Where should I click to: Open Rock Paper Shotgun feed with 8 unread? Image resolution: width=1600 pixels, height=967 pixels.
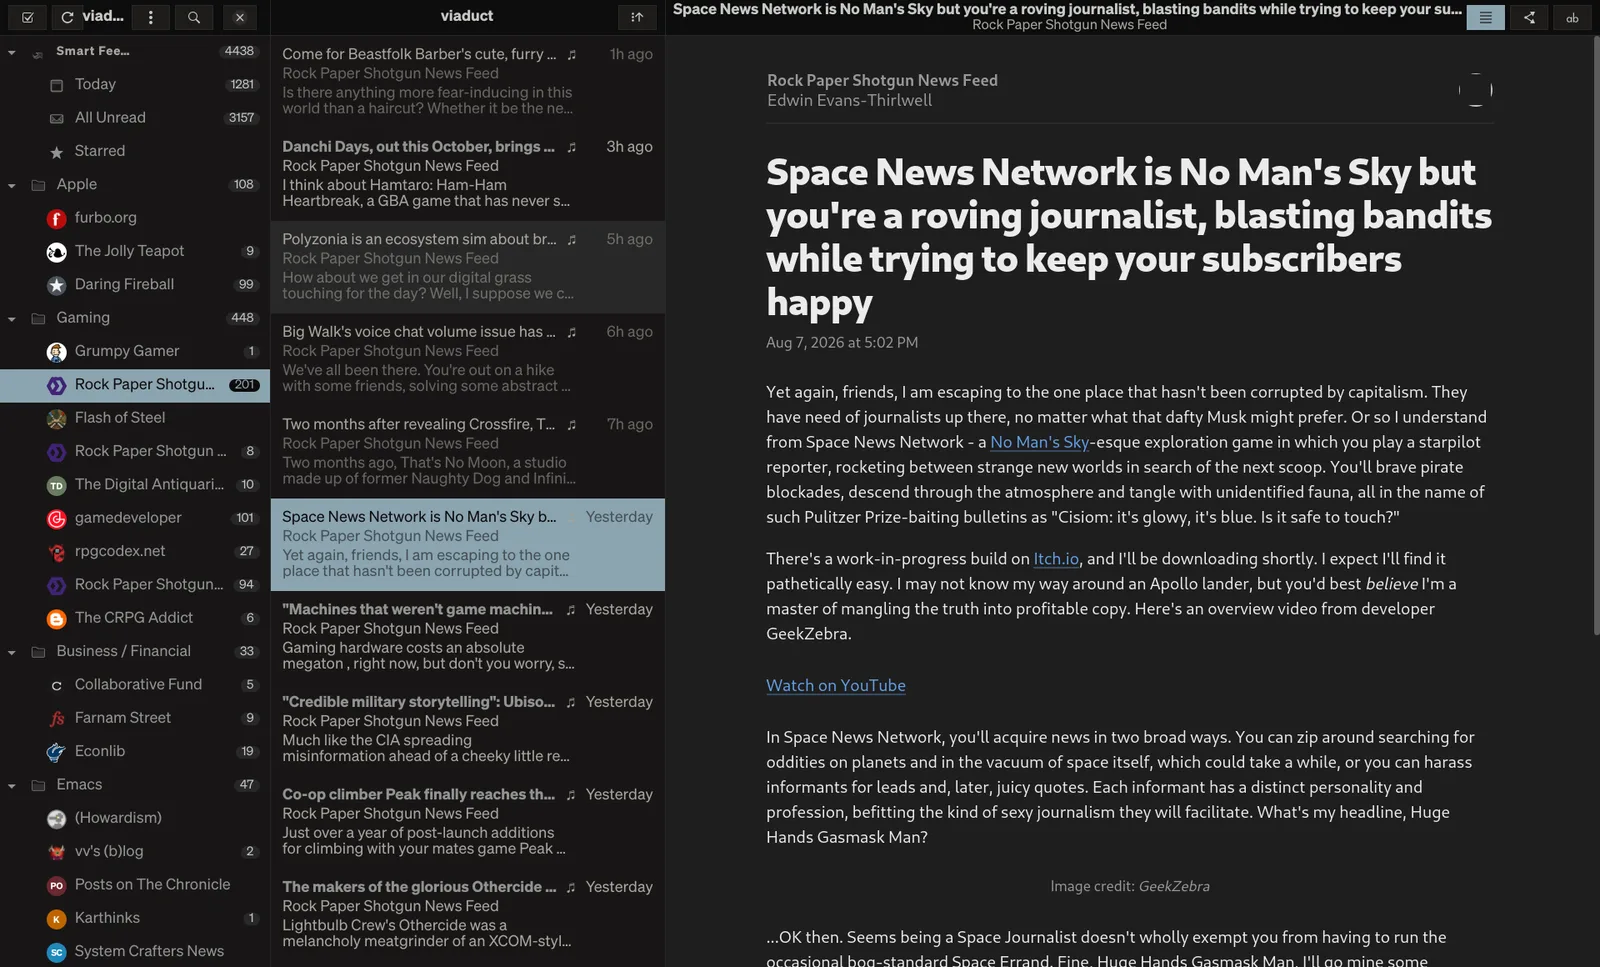135,451
